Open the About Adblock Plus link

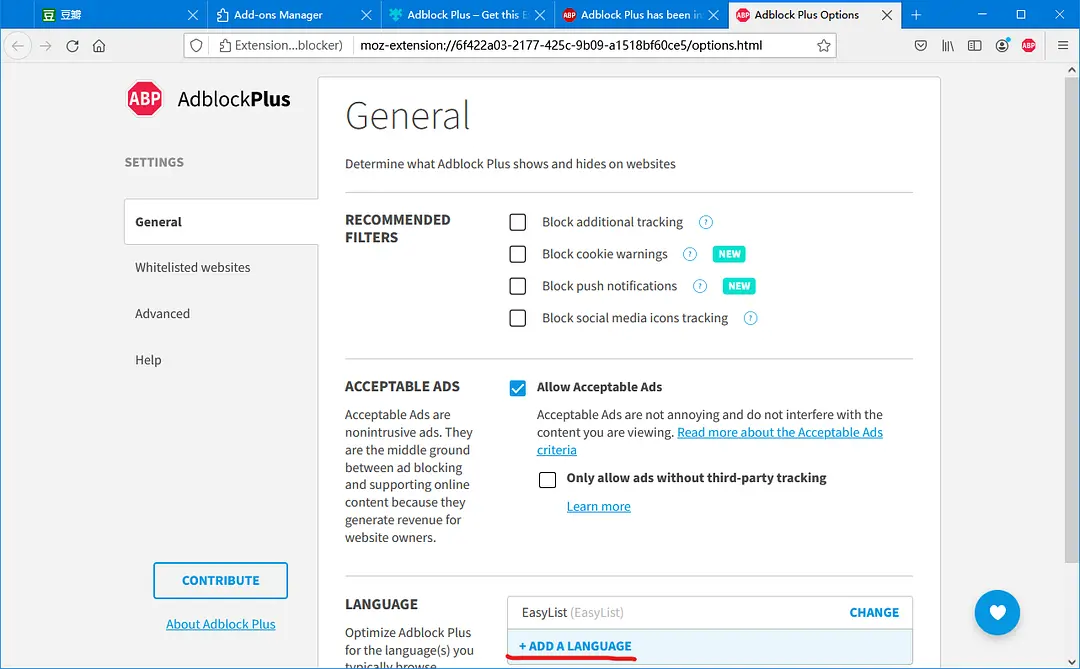(x=220, y=624)
